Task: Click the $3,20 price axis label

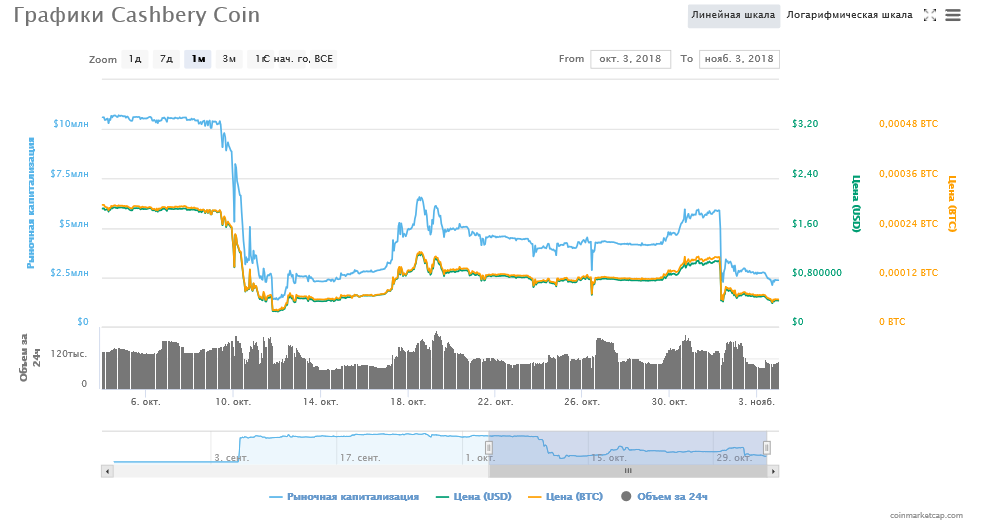Action: (x=805, y=124)
